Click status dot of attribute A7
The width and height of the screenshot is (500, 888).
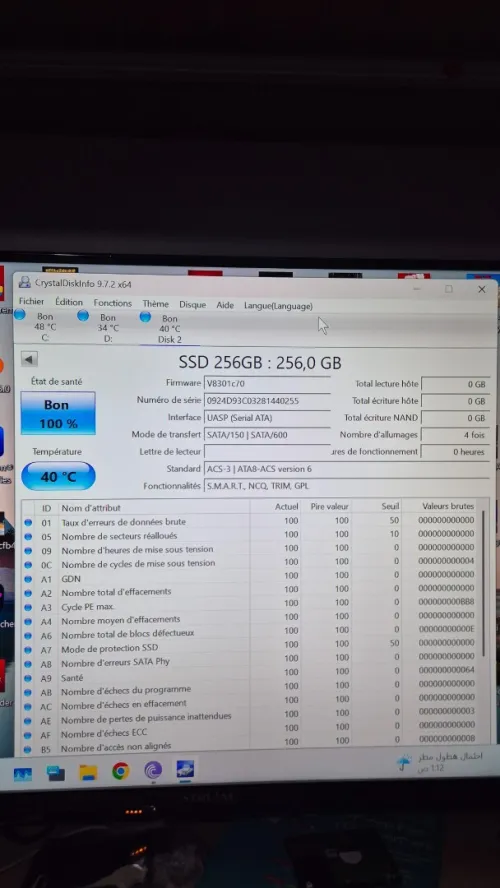coord(28,650)
